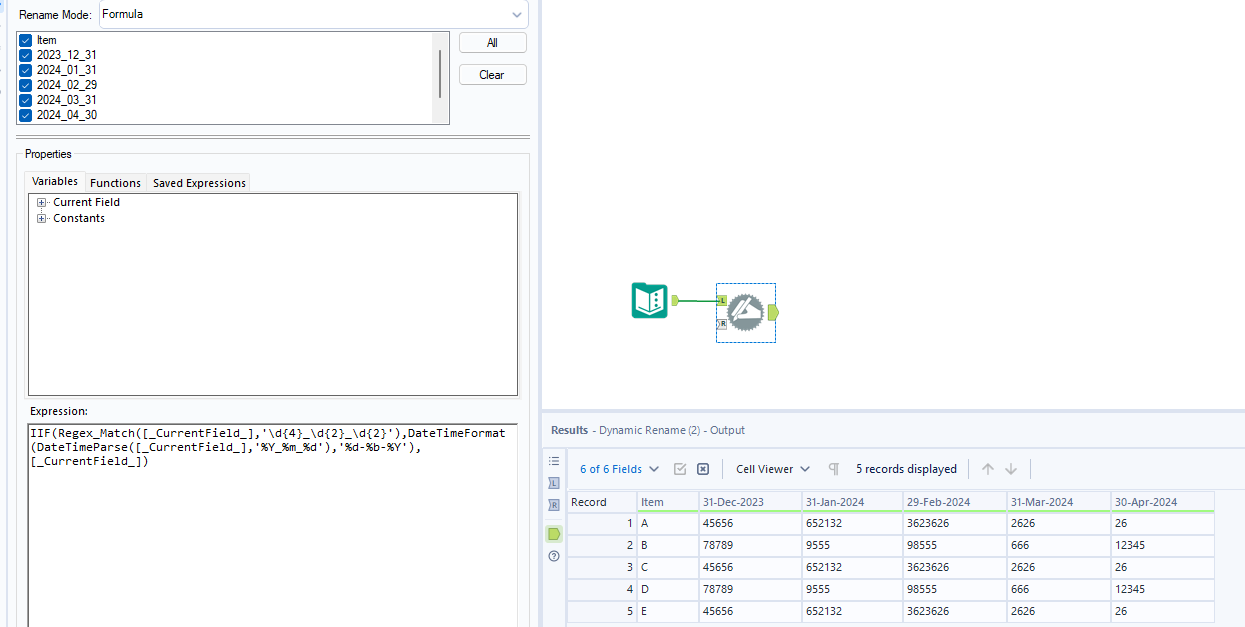Expand the Current Field tree node
The height and width of the screenshot is (627, 1245).
41,202
